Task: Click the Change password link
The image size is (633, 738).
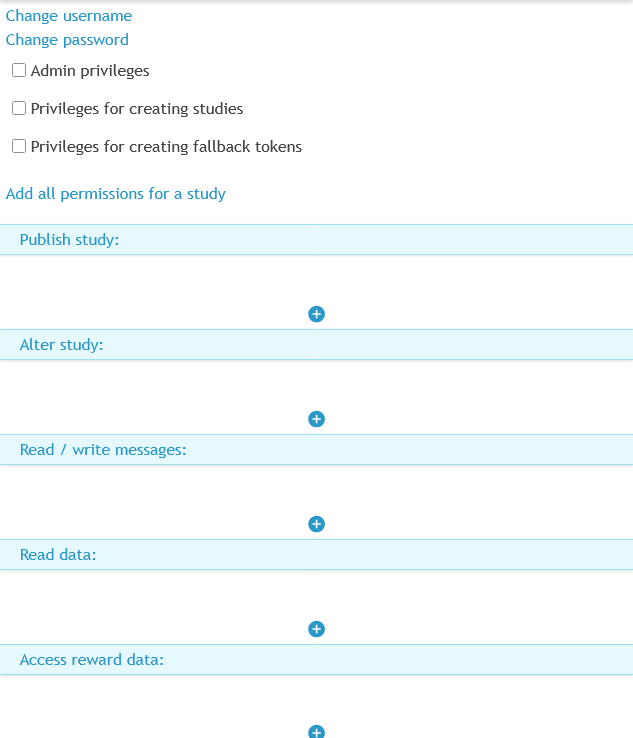Action: [67, 40]
